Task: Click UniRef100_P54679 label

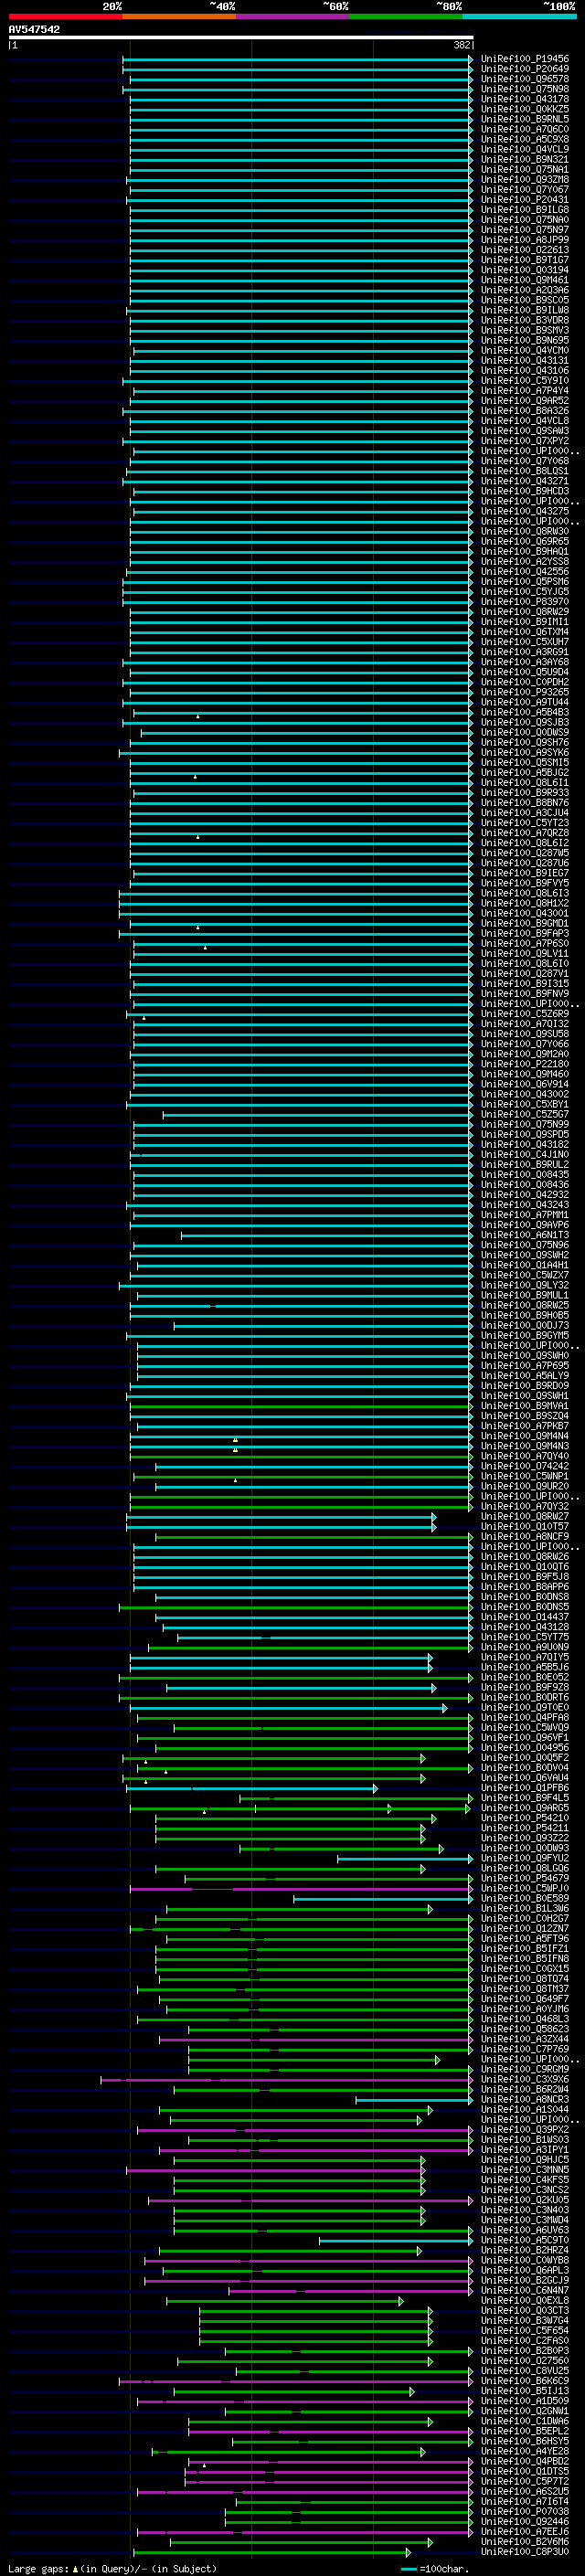Action: [524, 1879]
